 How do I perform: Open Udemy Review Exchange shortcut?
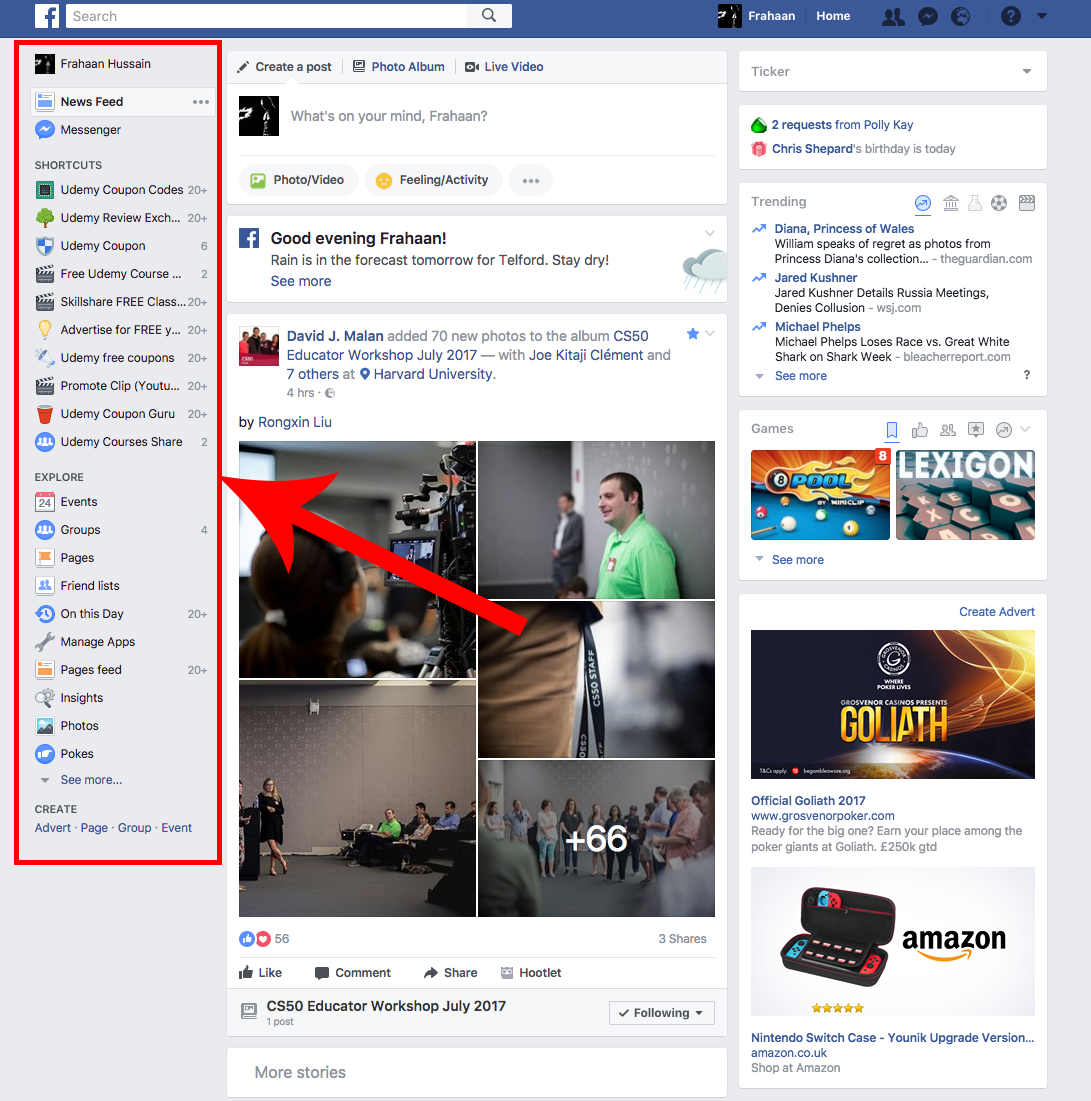(x=123, y=218)
